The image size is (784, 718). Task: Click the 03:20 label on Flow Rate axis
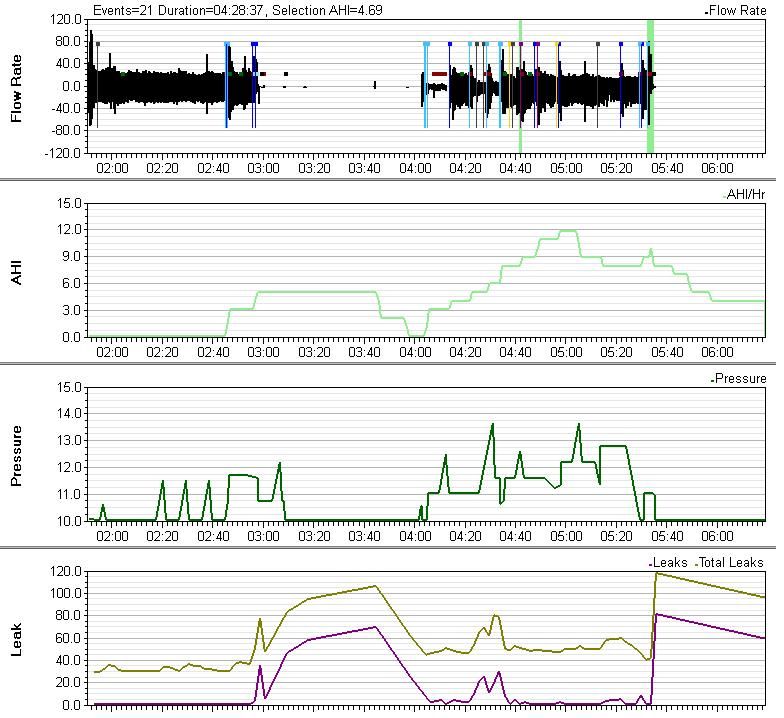tap(314, 168)
